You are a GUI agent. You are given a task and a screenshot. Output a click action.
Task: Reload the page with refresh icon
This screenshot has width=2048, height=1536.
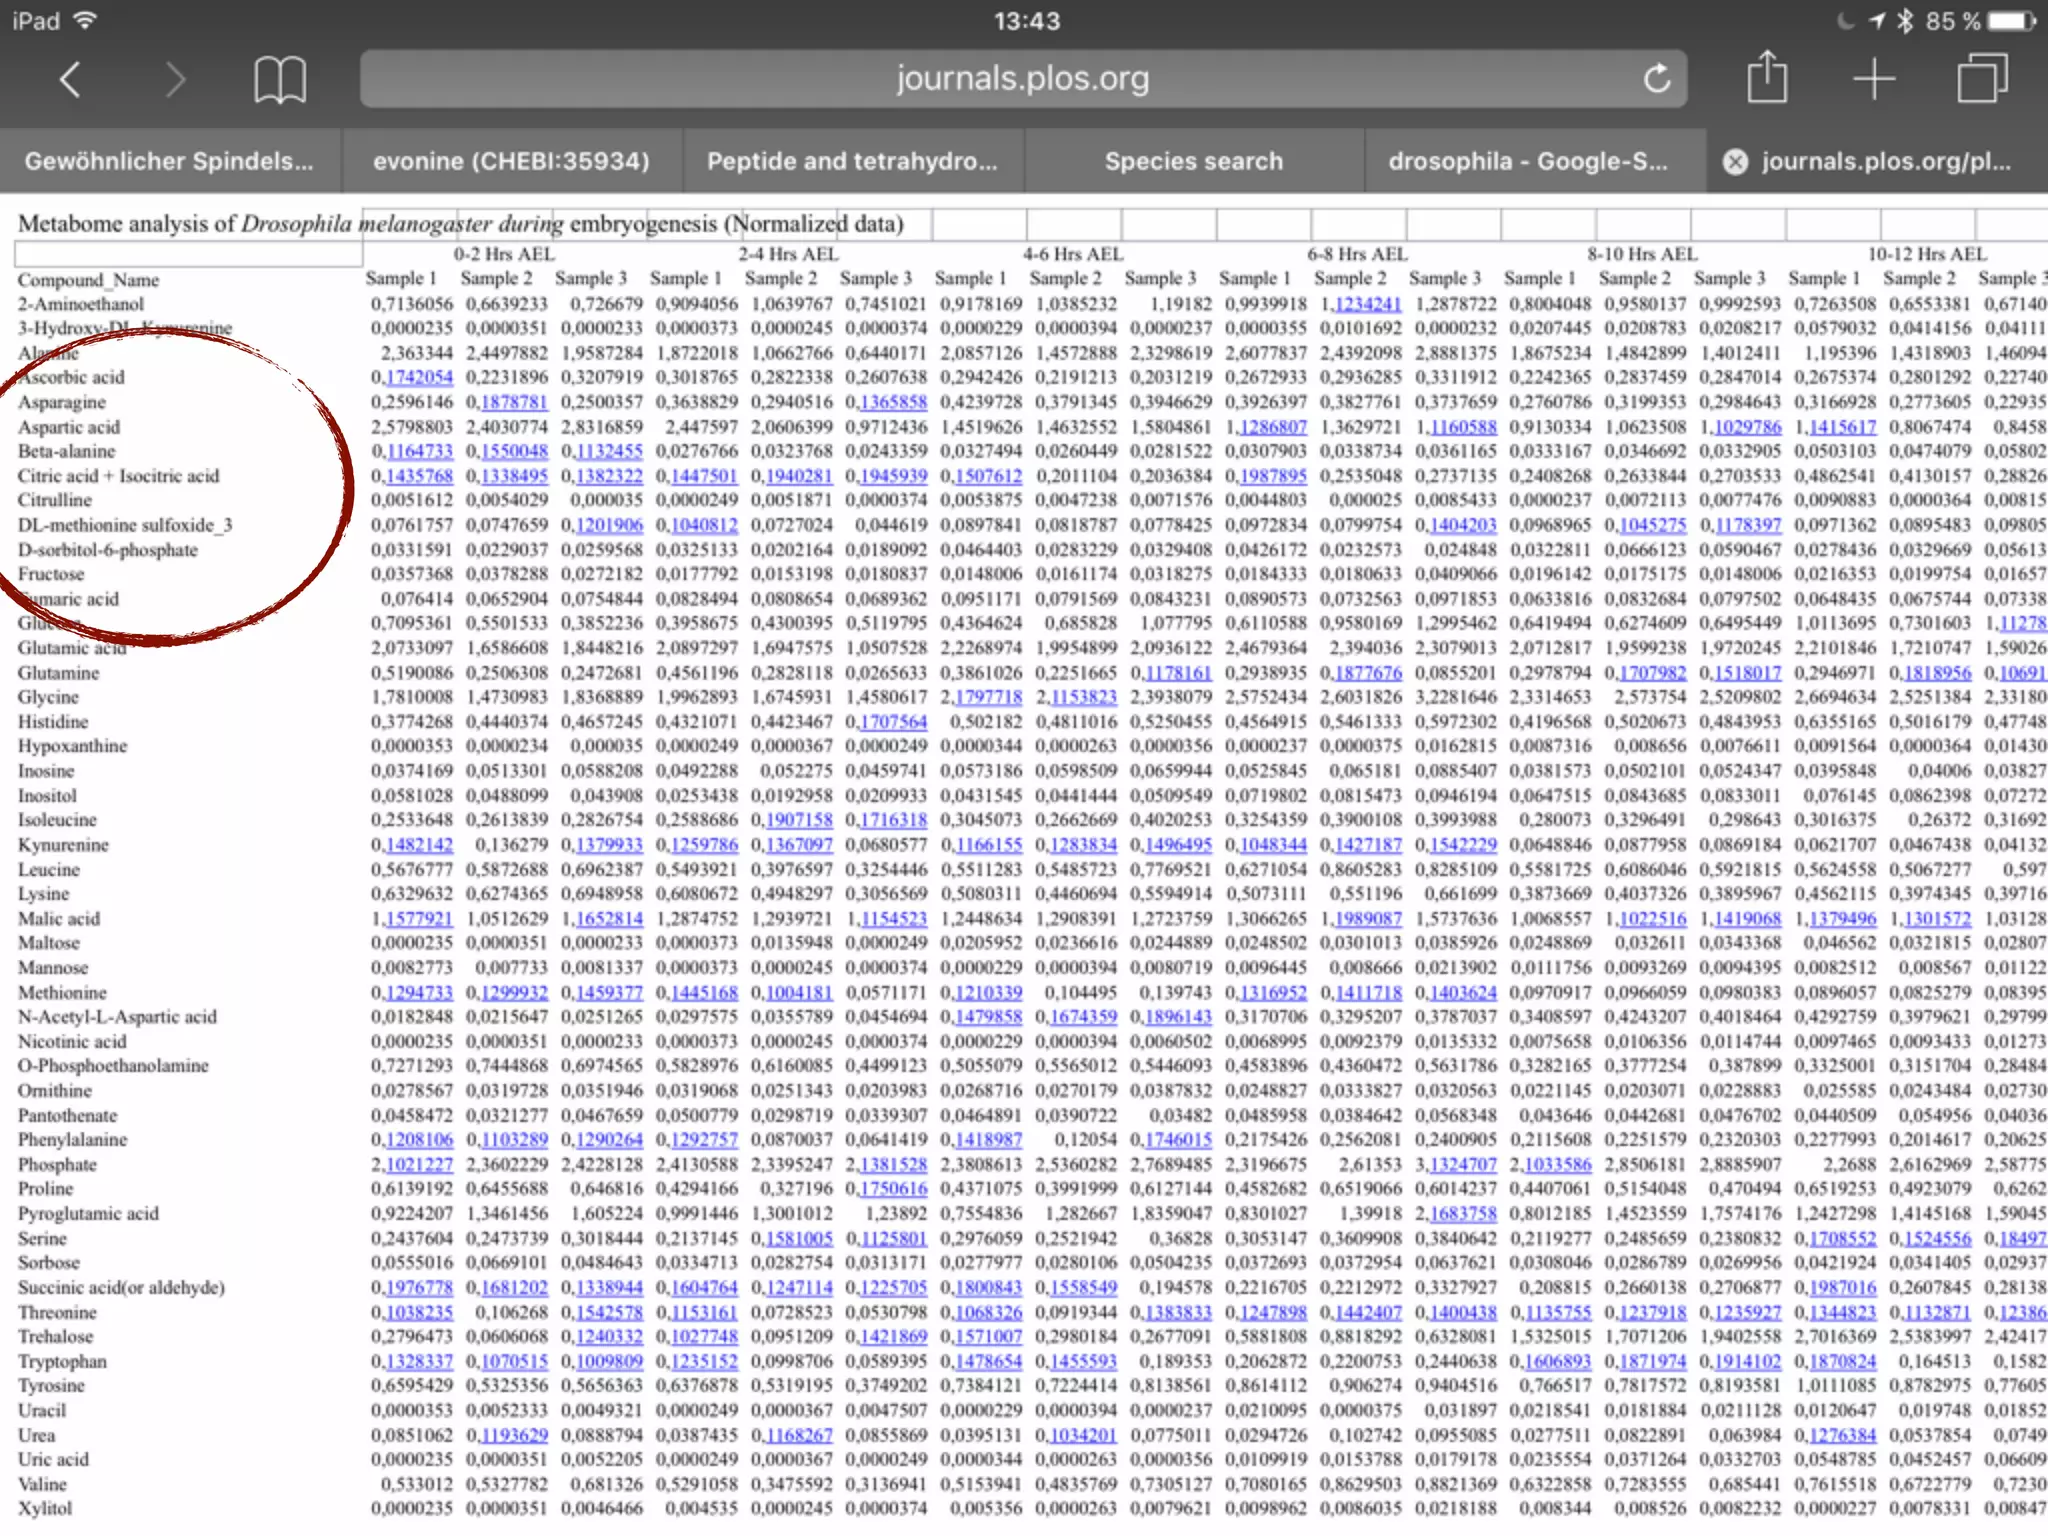[1656, 78]
